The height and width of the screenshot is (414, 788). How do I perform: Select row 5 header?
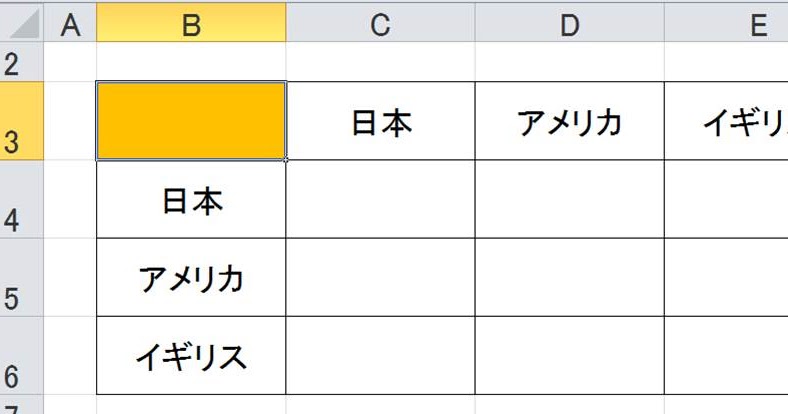tap(22, 277)
